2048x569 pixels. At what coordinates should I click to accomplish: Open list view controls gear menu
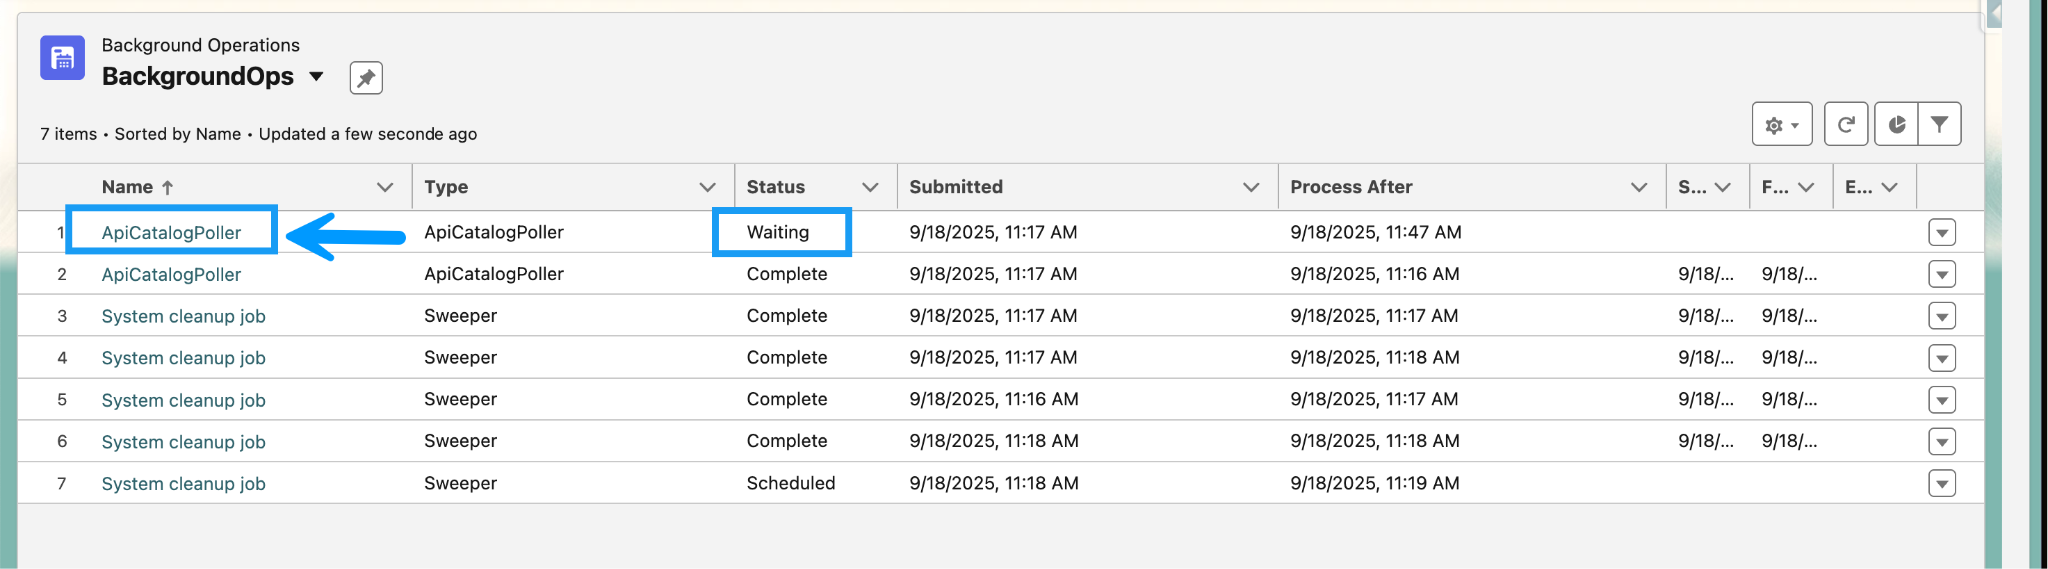[1781, 125]
